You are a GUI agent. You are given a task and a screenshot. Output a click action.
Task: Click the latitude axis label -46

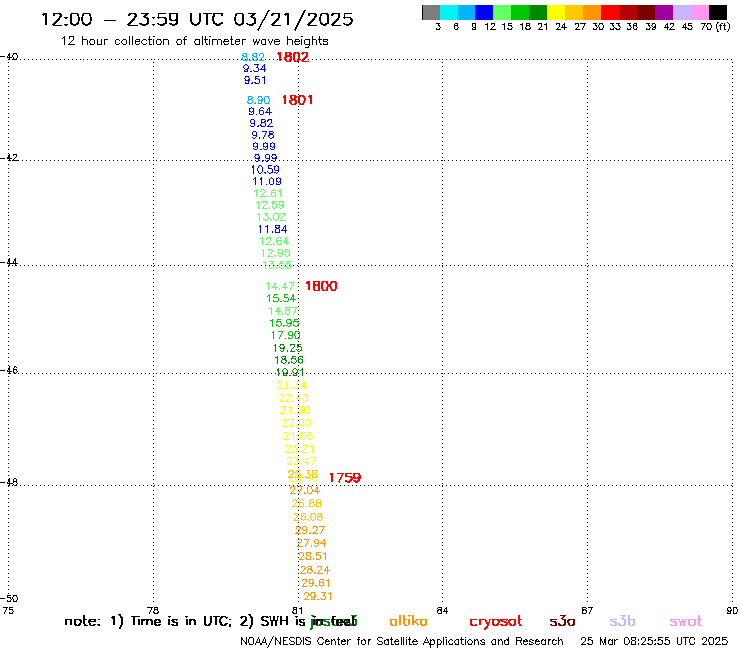[9, 370]
